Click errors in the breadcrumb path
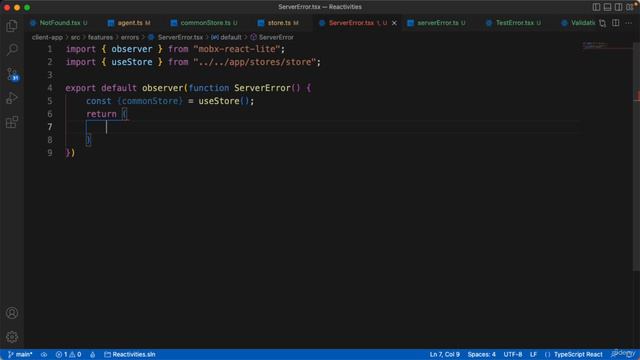640x360 pixels. tap(129, 37)
